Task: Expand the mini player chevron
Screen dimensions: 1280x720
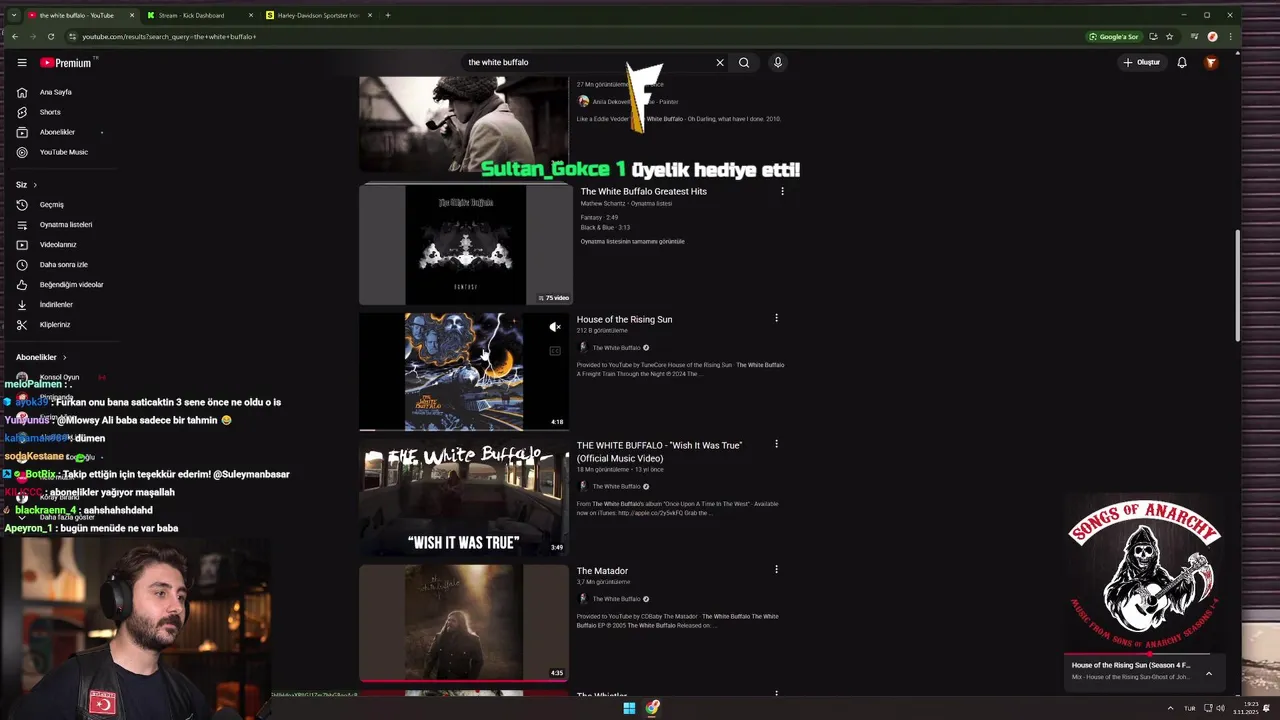Action: click(x=1209, y=674)
